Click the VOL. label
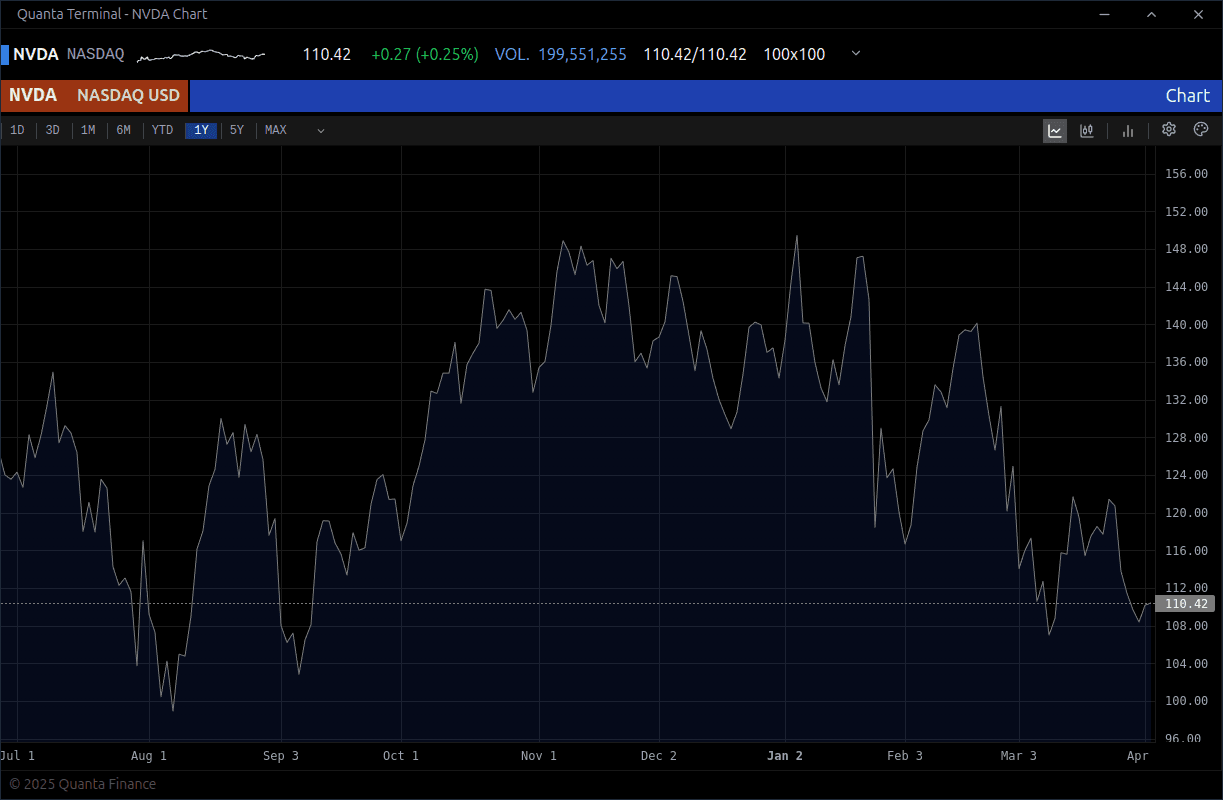The image size is (1223, 800). pyautogui.click(x=512, y=54)
